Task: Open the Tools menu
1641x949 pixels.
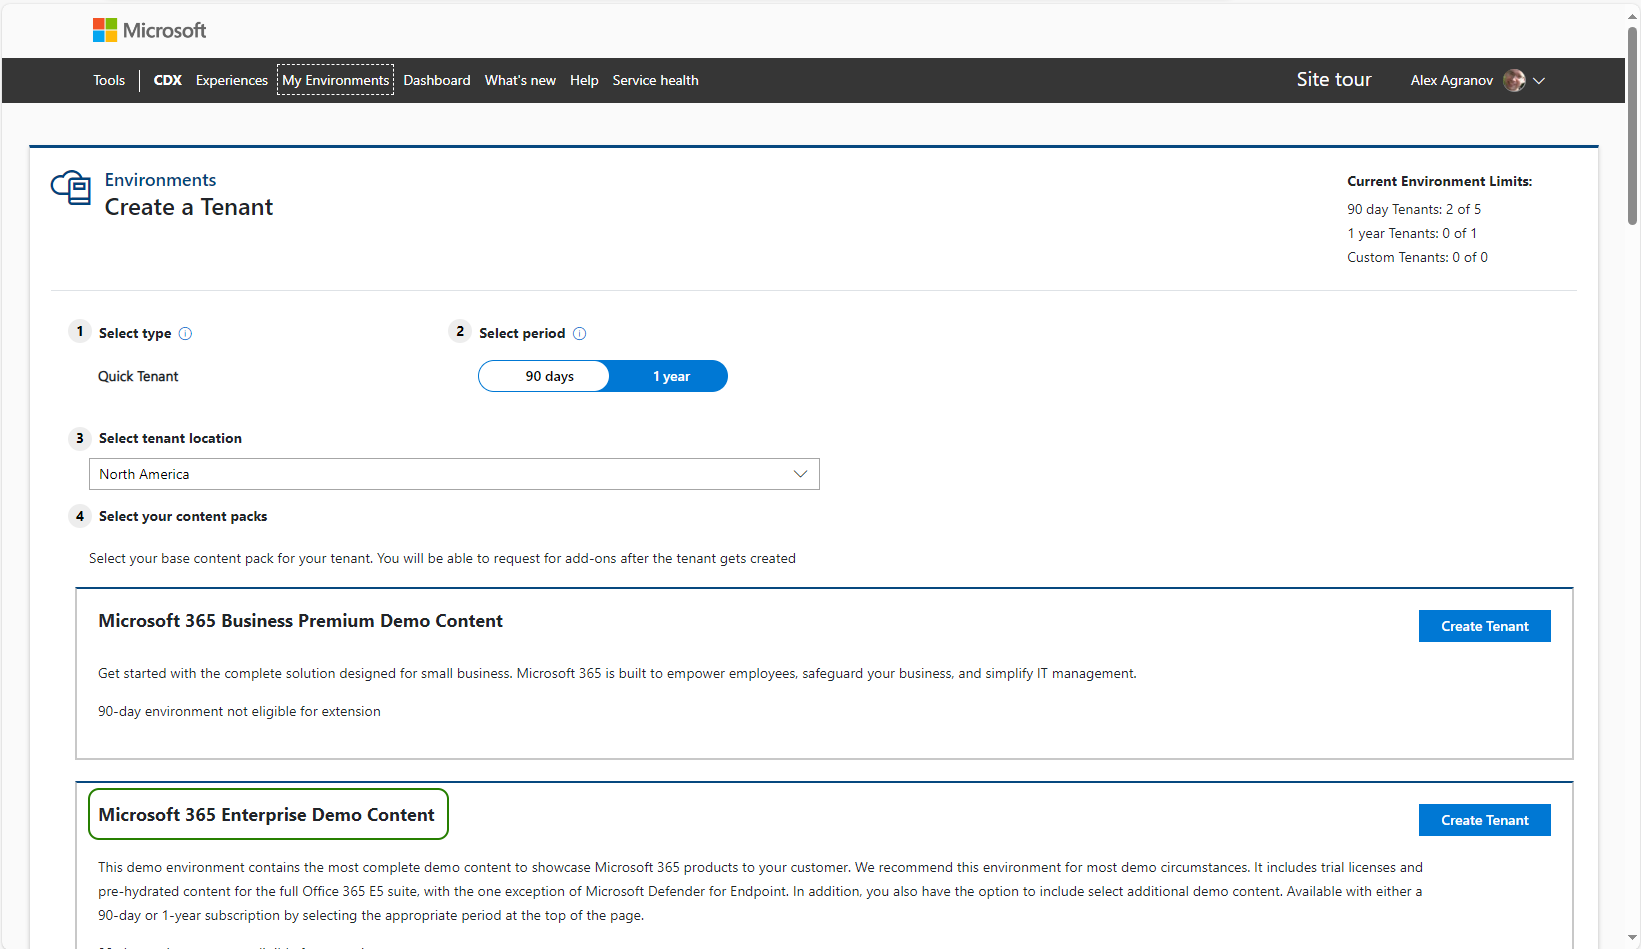Action: pyautogui.click(x=109, y=80)
